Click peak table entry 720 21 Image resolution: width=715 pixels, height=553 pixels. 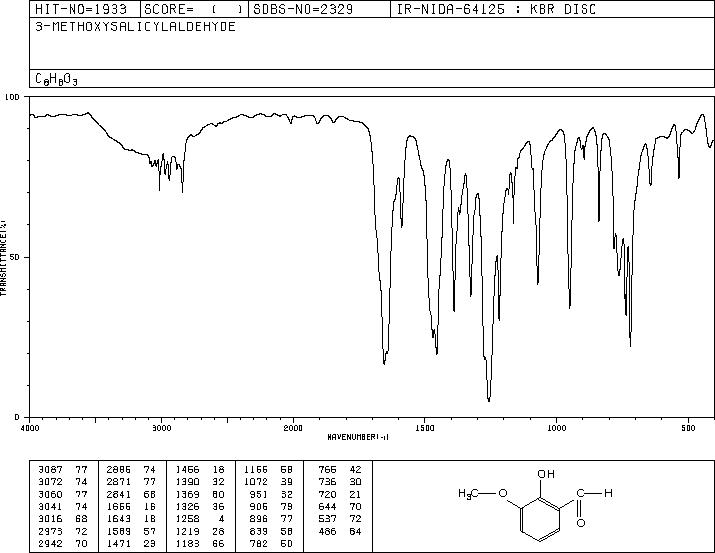click(x=340, y=494)
